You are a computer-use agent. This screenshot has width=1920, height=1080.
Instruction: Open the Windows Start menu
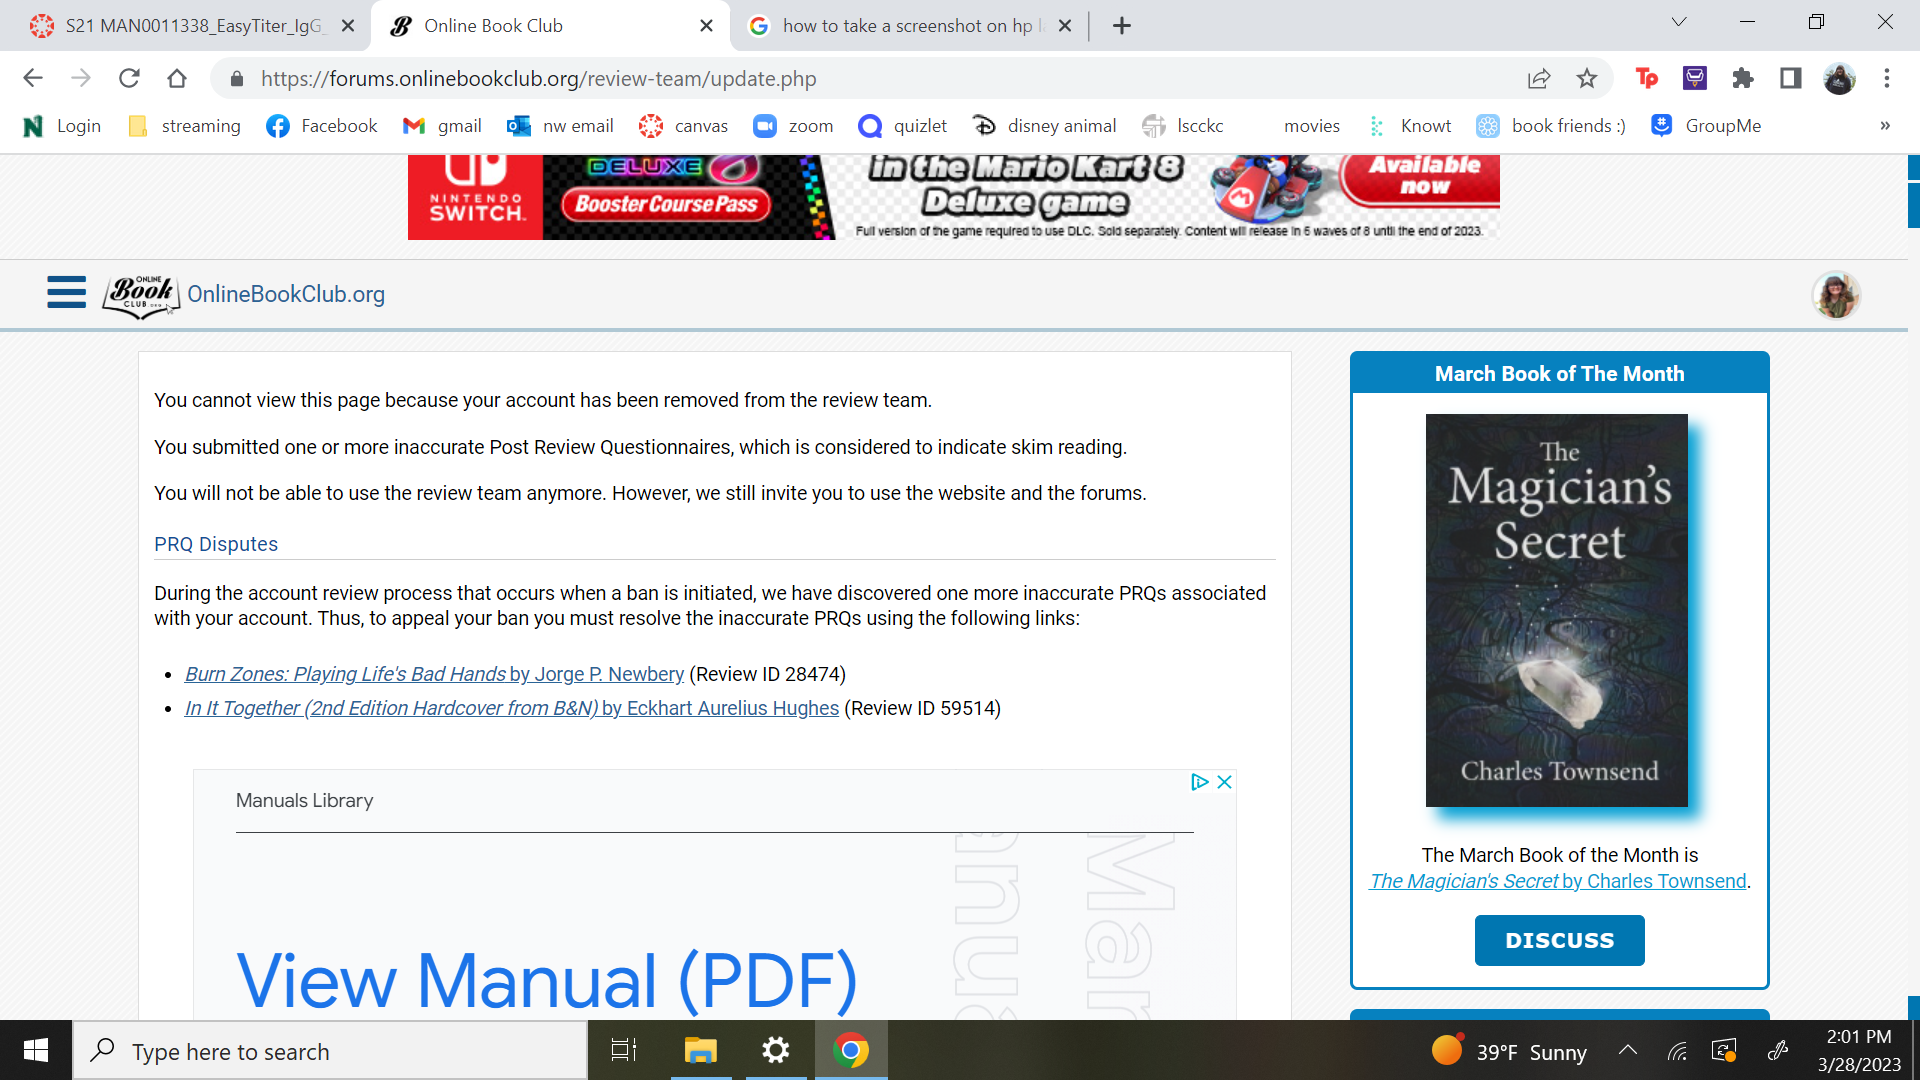click(36, 1051)
